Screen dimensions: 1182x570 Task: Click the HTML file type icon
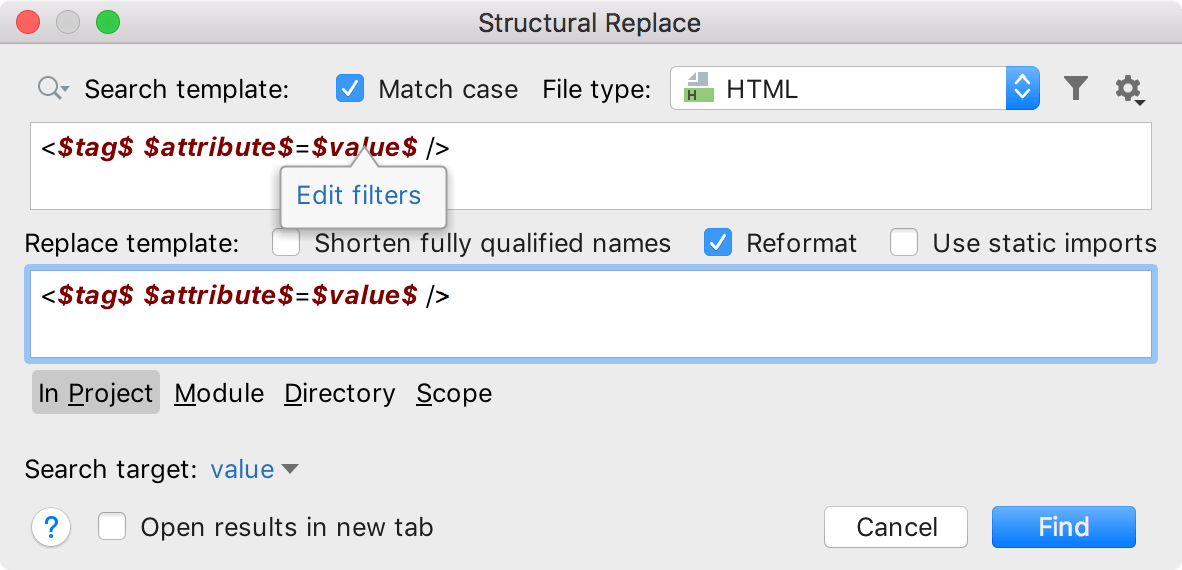pyautogui.click(x=698, y=89)
